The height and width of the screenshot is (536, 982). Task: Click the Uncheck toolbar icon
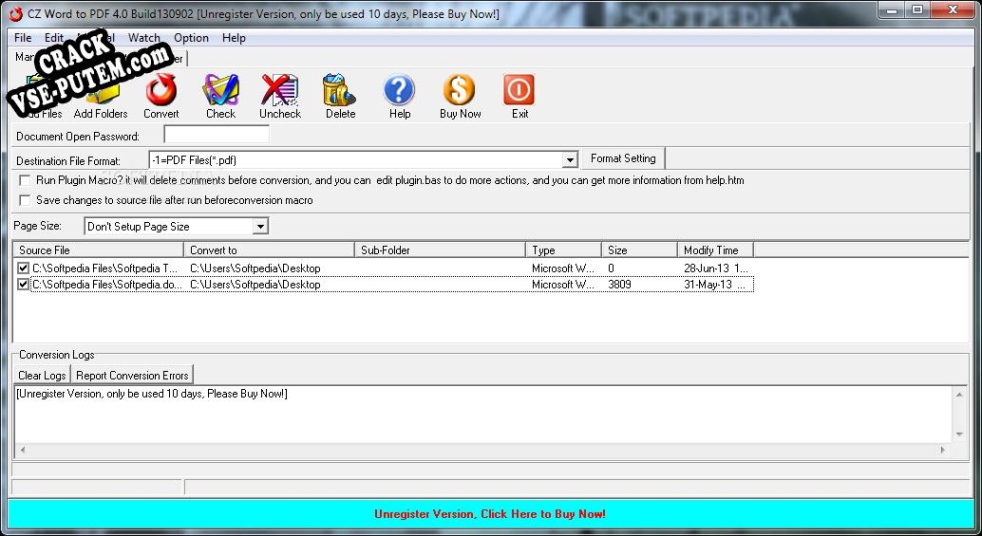[x=280, y=95]
